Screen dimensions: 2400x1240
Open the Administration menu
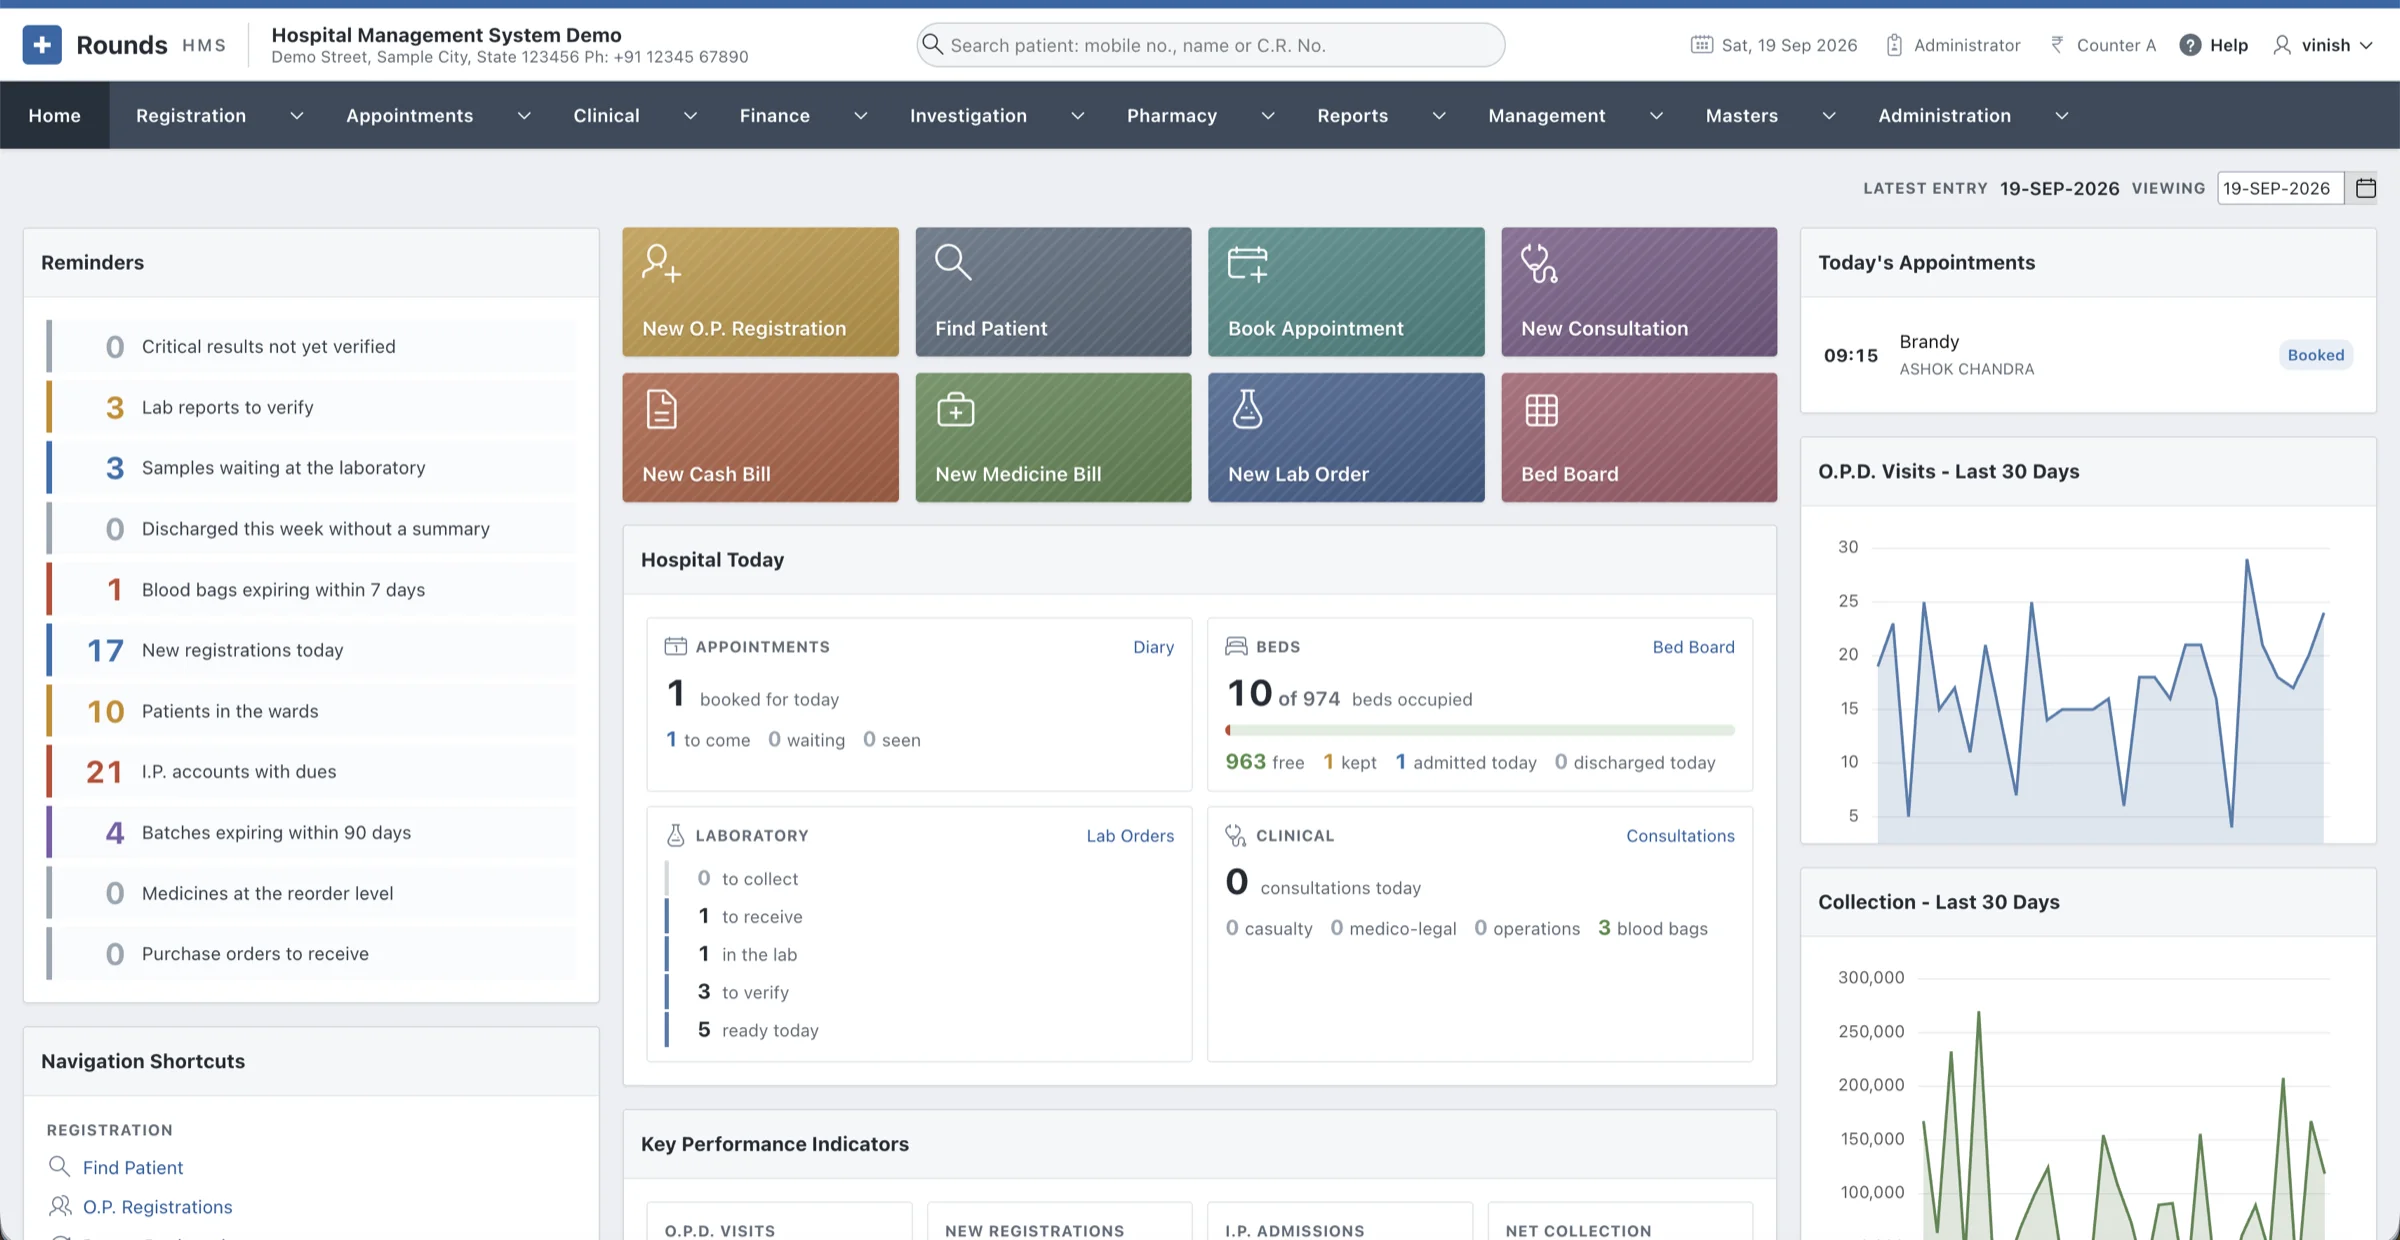coord(1944,115)
